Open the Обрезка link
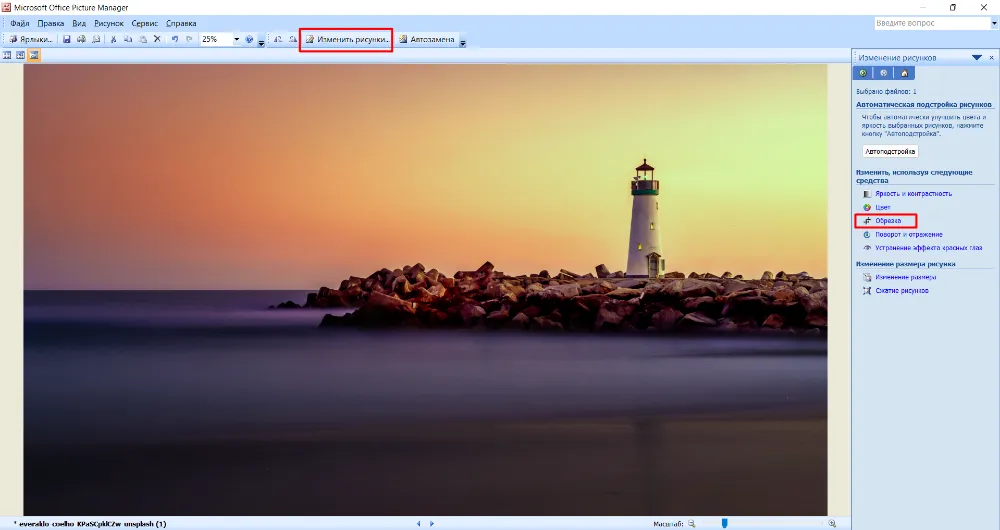1000x530 pixels. pos(888,221)
